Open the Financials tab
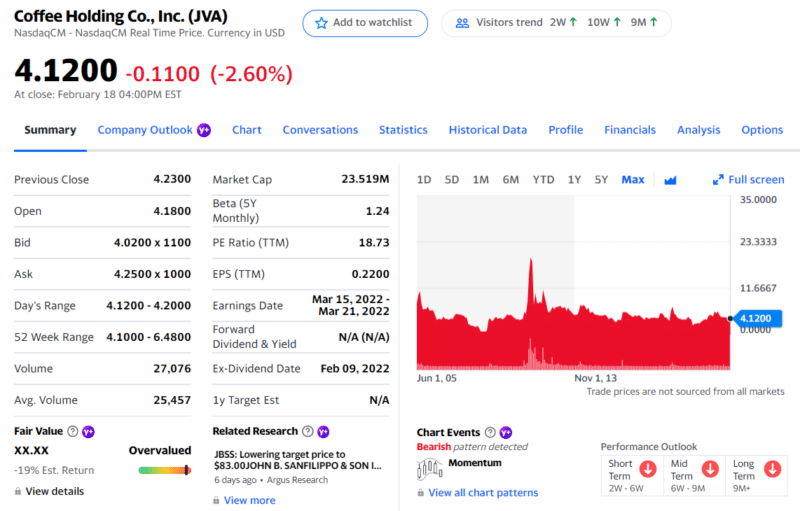Screen dimensions: 800x511 click(630, 130)
